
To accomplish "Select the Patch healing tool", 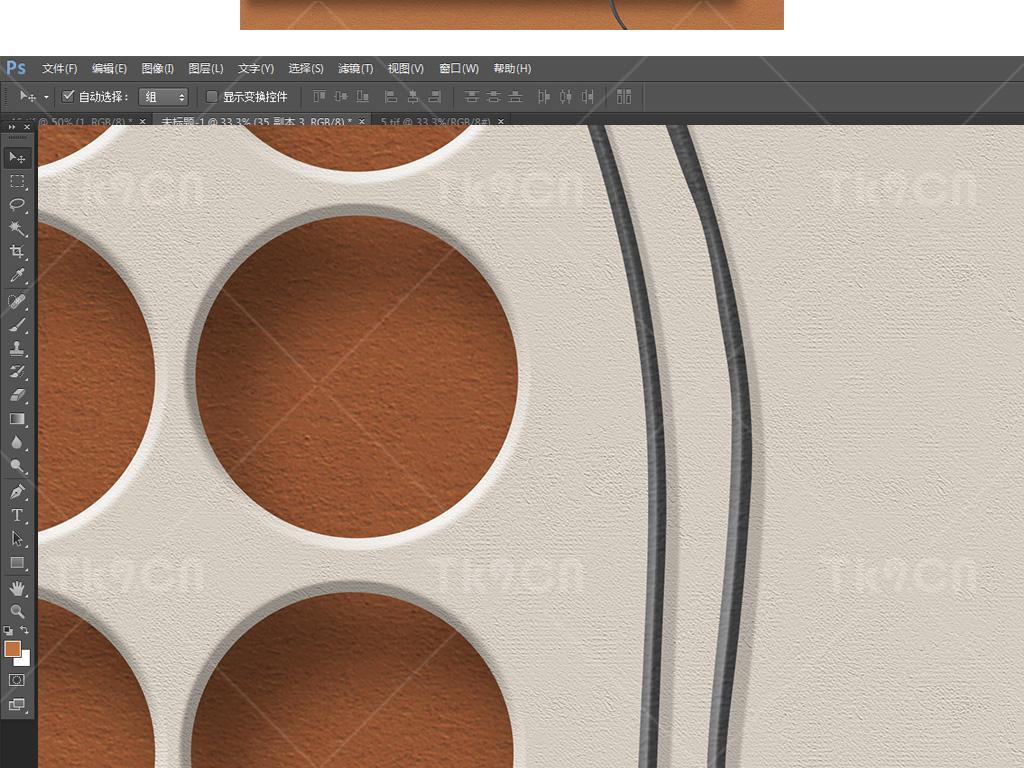I will click(x=17, y=301).
